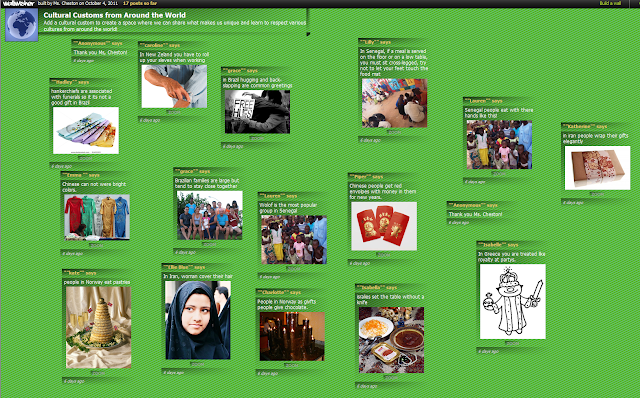Open the Free Hugs photo in grace's post
The image size is (640, 398).
(x=258, y=112)
